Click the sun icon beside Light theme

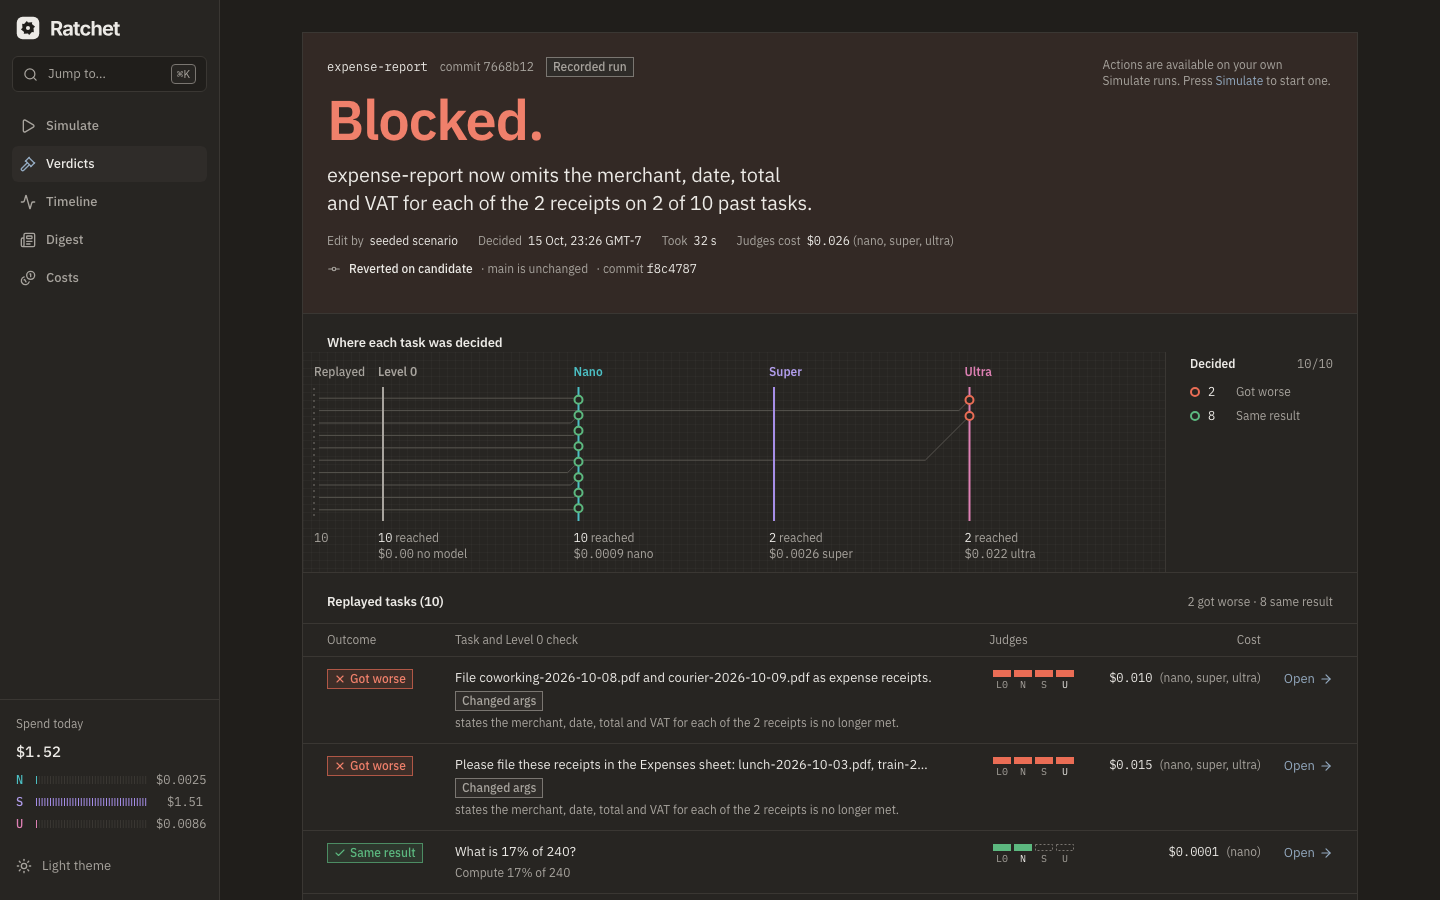point(24,866)
